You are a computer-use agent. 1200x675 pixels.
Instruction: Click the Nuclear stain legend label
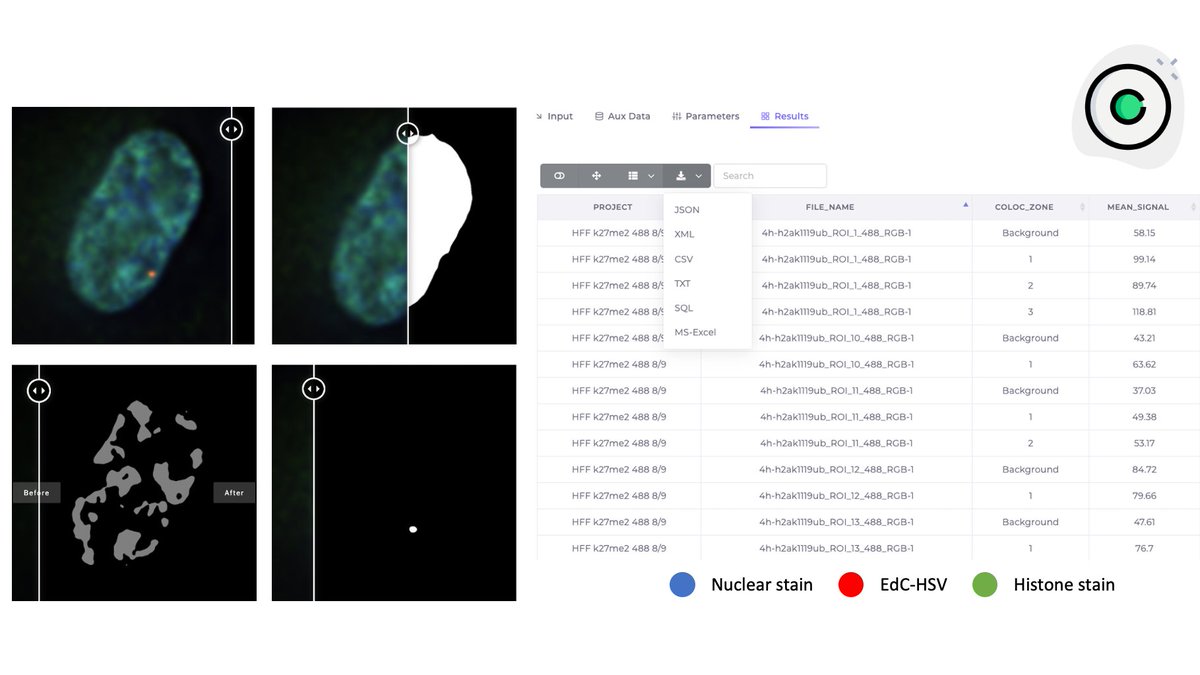click(762, 585)
